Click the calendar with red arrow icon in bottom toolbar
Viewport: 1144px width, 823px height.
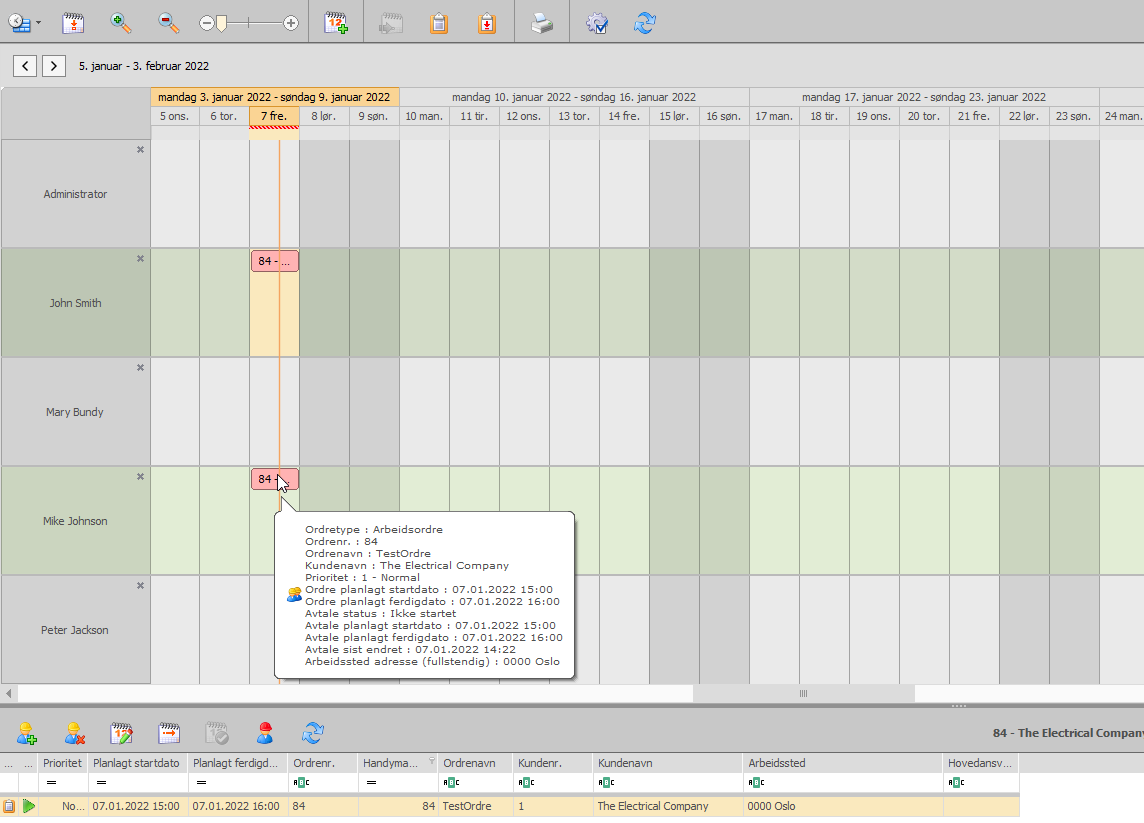(x=169, y=733)
